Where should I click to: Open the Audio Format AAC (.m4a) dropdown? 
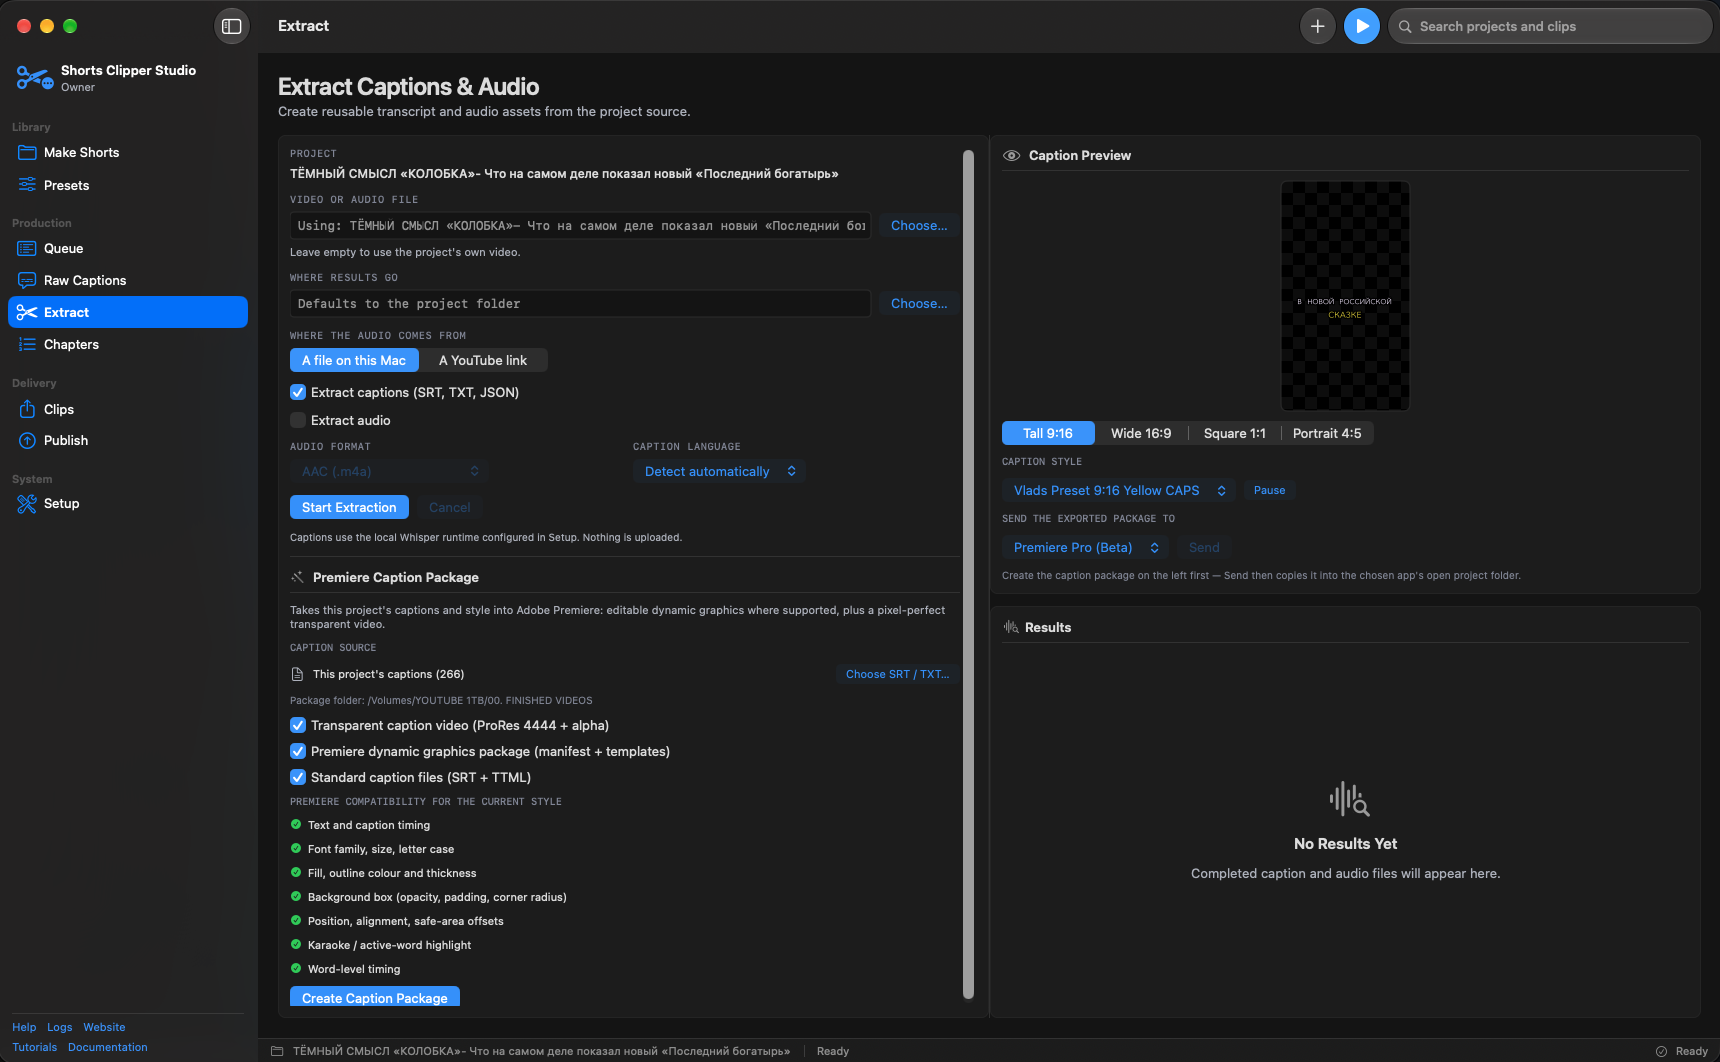(389, 472)
